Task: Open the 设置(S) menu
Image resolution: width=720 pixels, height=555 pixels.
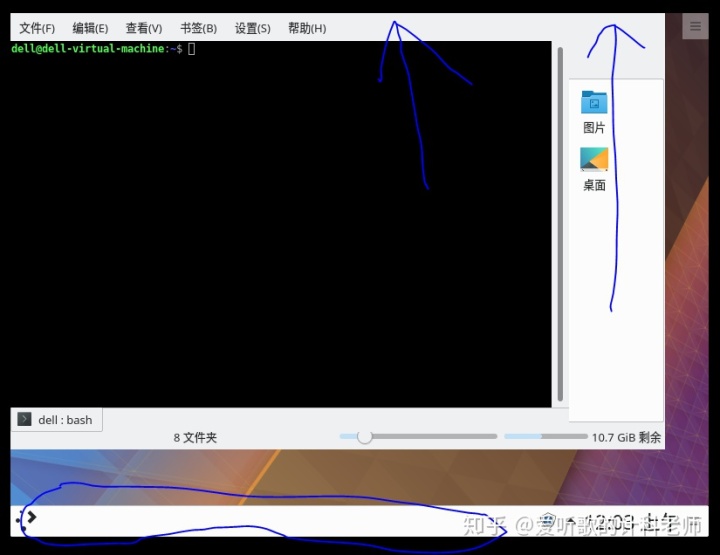Action: (253, 28)
